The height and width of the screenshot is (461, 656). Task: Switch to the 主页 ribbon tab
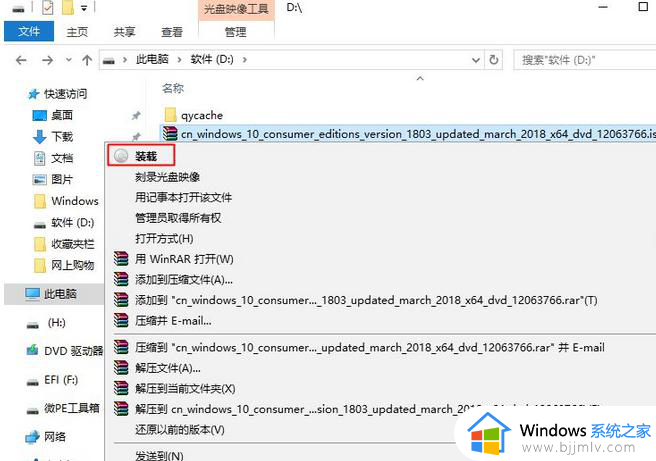pyautogui.click(x=77, y=32)
